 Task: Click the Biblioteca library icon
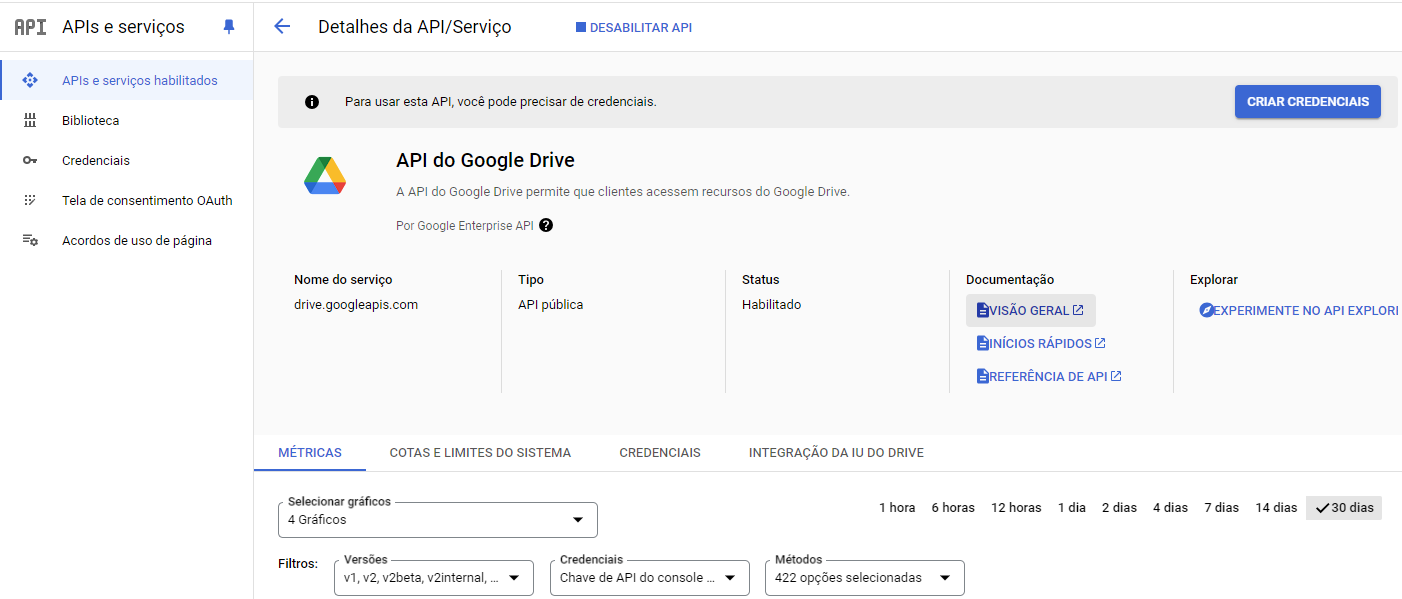pos(30,120)
